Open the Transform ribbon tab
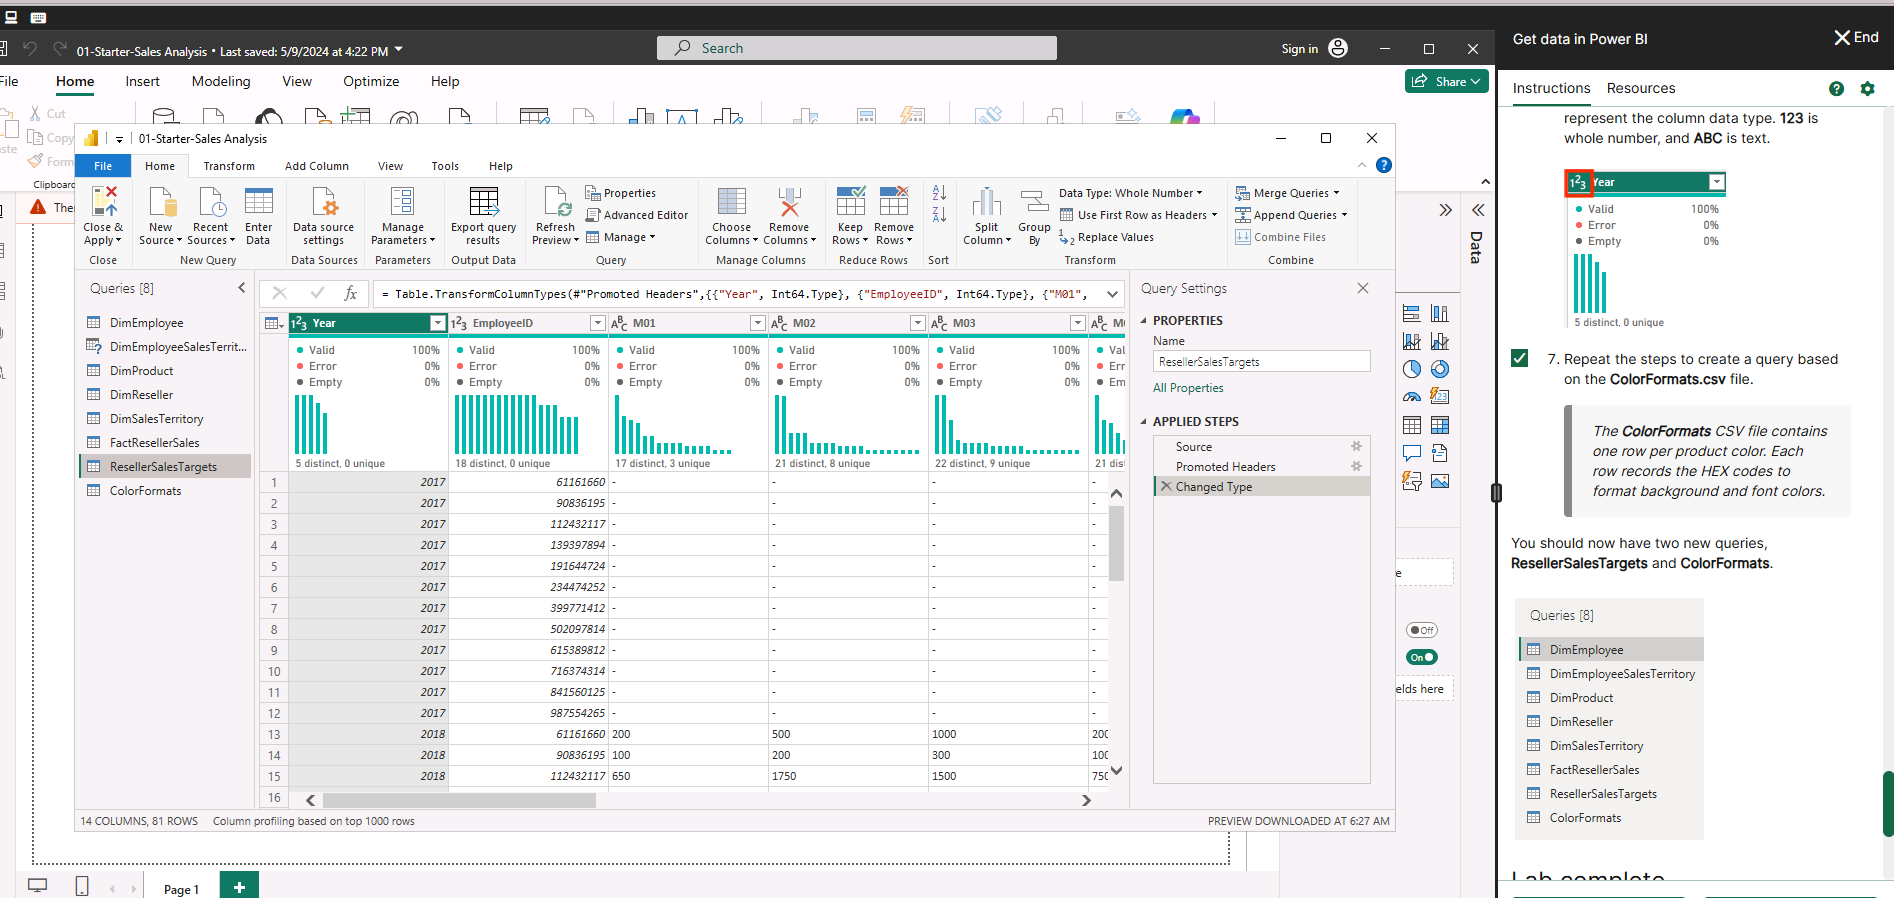1894x898 pixels. [229, 166]
